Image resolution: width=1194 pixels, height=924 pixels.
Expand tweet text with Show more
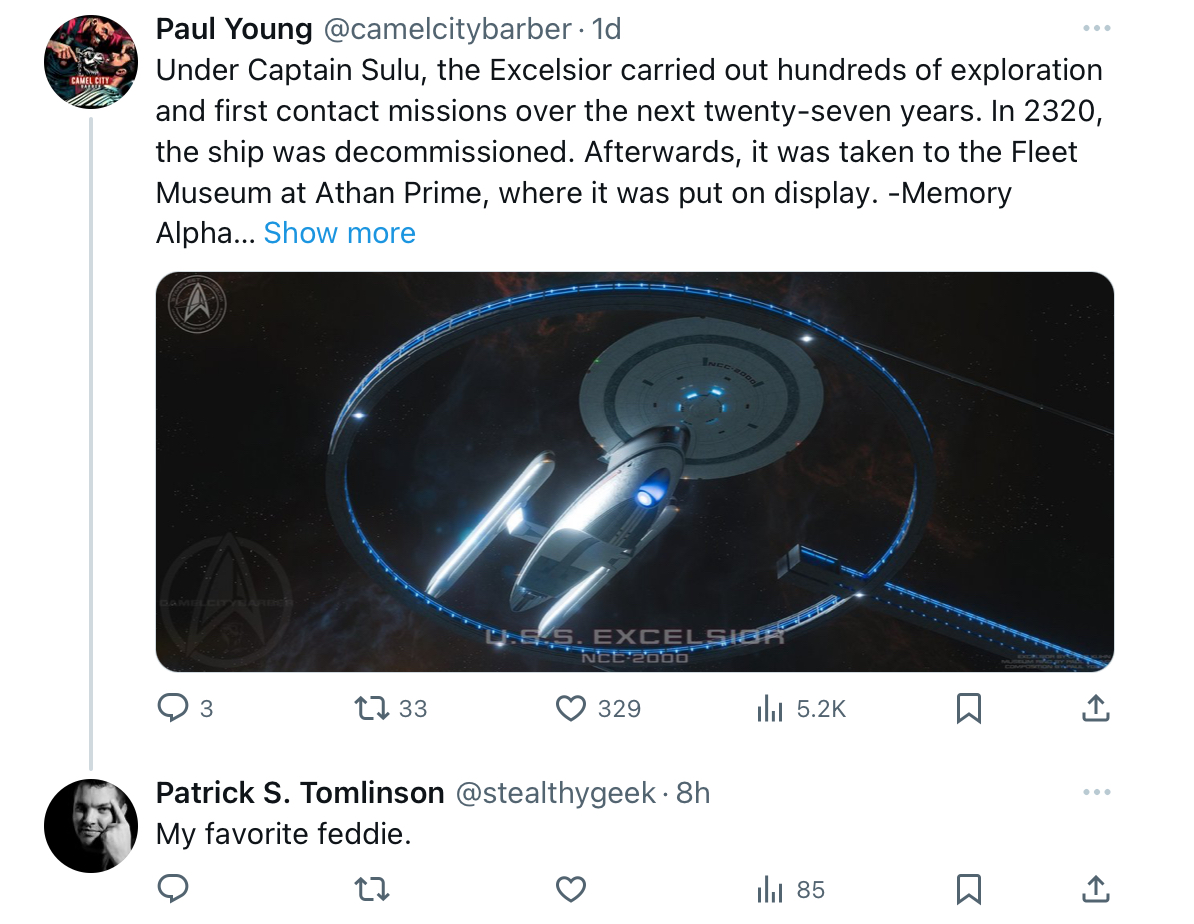(340, 233)
